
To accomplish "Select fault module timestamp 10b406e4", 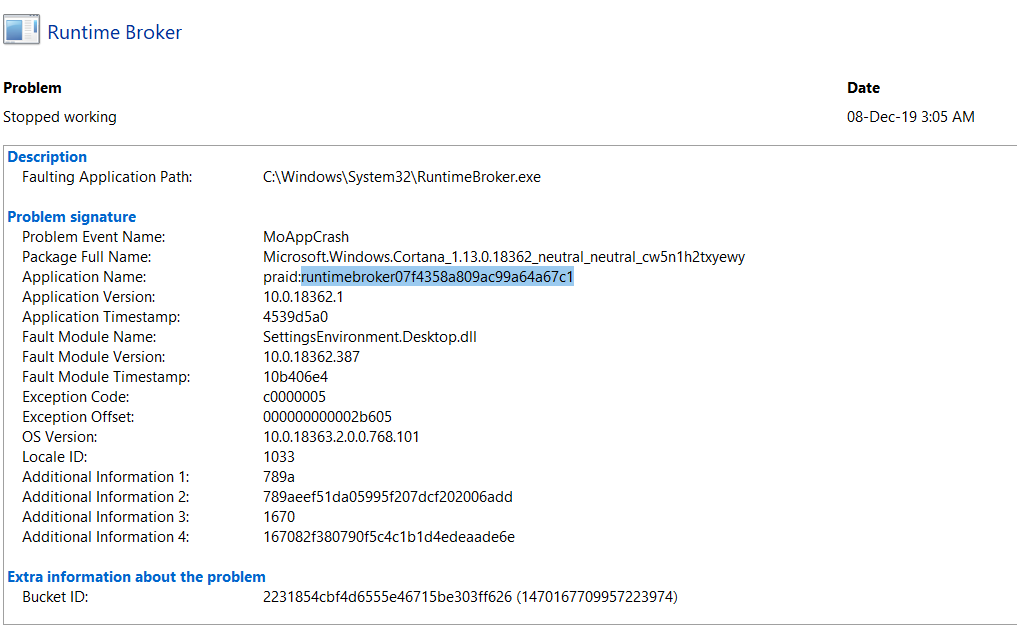I will [x=295, y=377].
